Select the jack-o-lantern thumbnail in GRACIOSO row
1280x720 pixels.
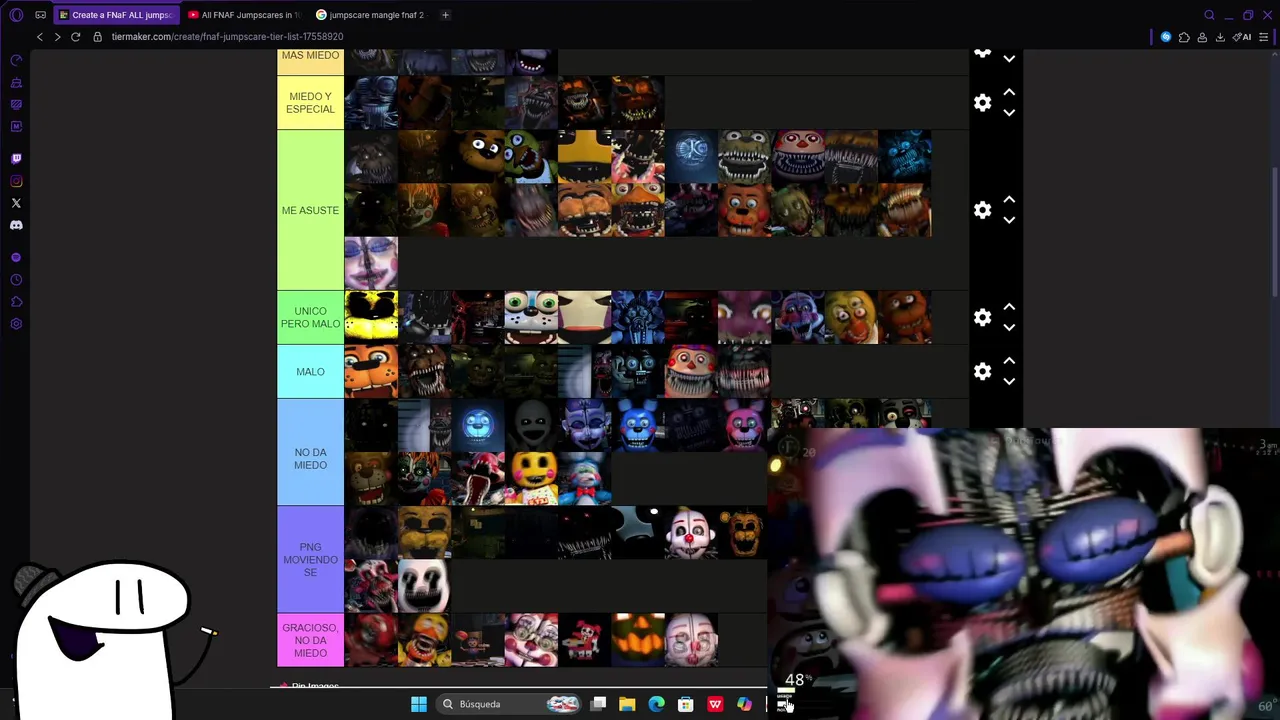click(638, 640)
